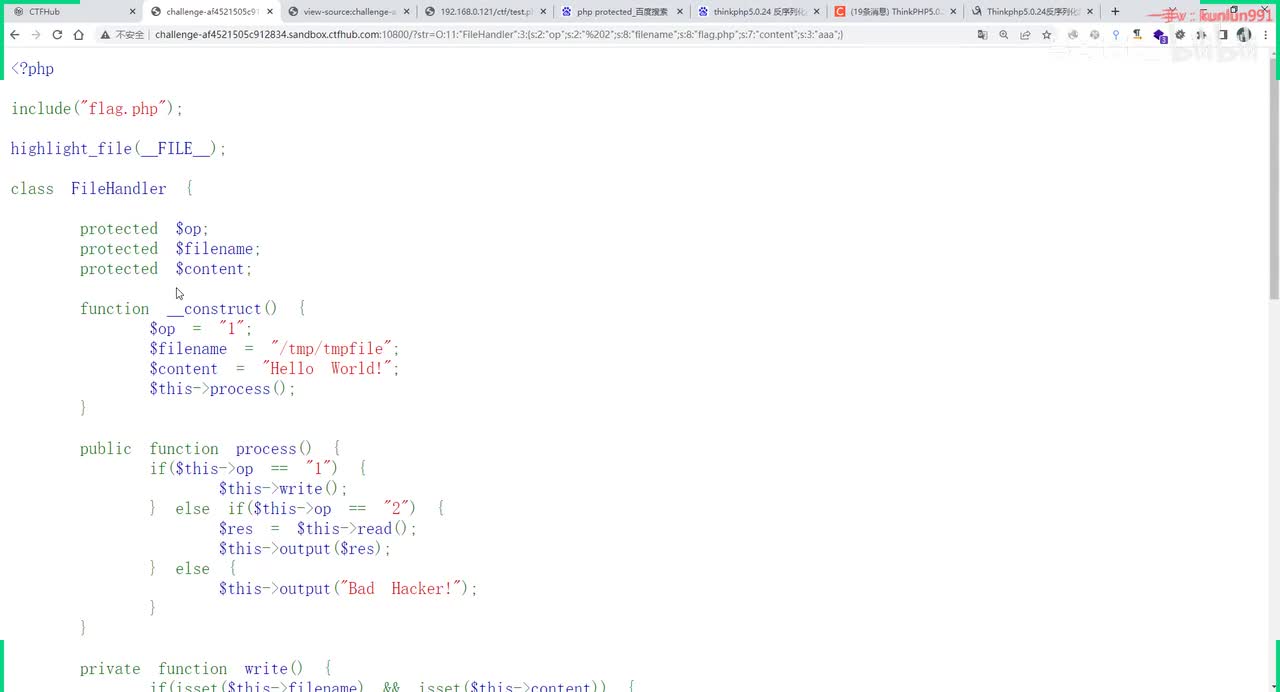The image size is (1280, 692).
Task: Click the highlight_file(__FILE__); line
Action: pyautogui.click(x=118, y=148)
